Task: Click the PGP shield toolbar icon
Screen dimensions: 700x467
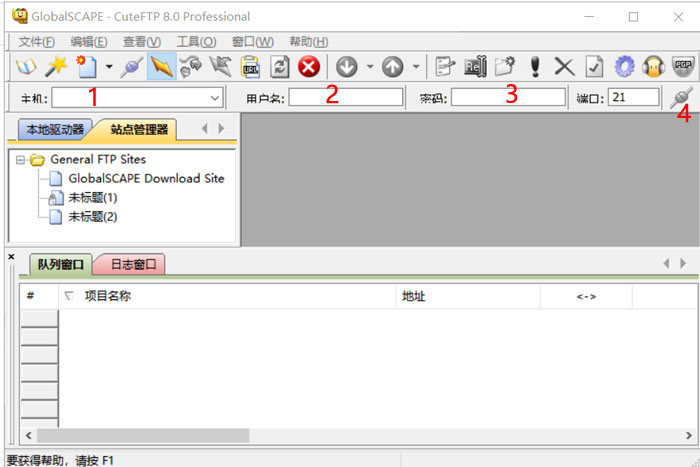Action: pos(683,67)
